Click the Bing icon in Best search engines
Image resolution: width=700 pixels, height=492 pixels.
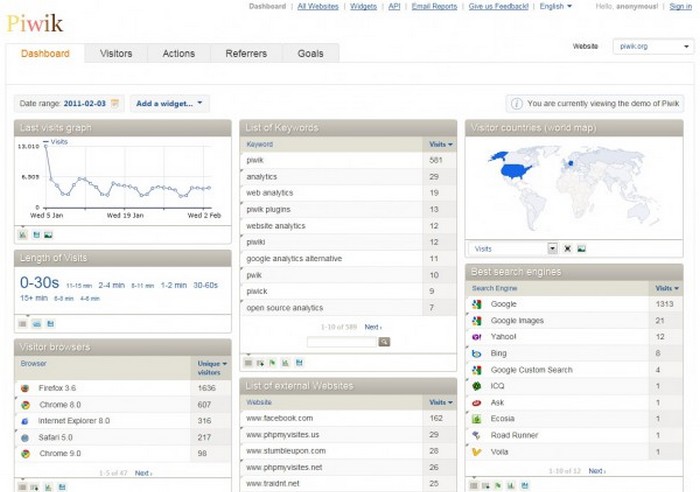[x=477, y=354]
